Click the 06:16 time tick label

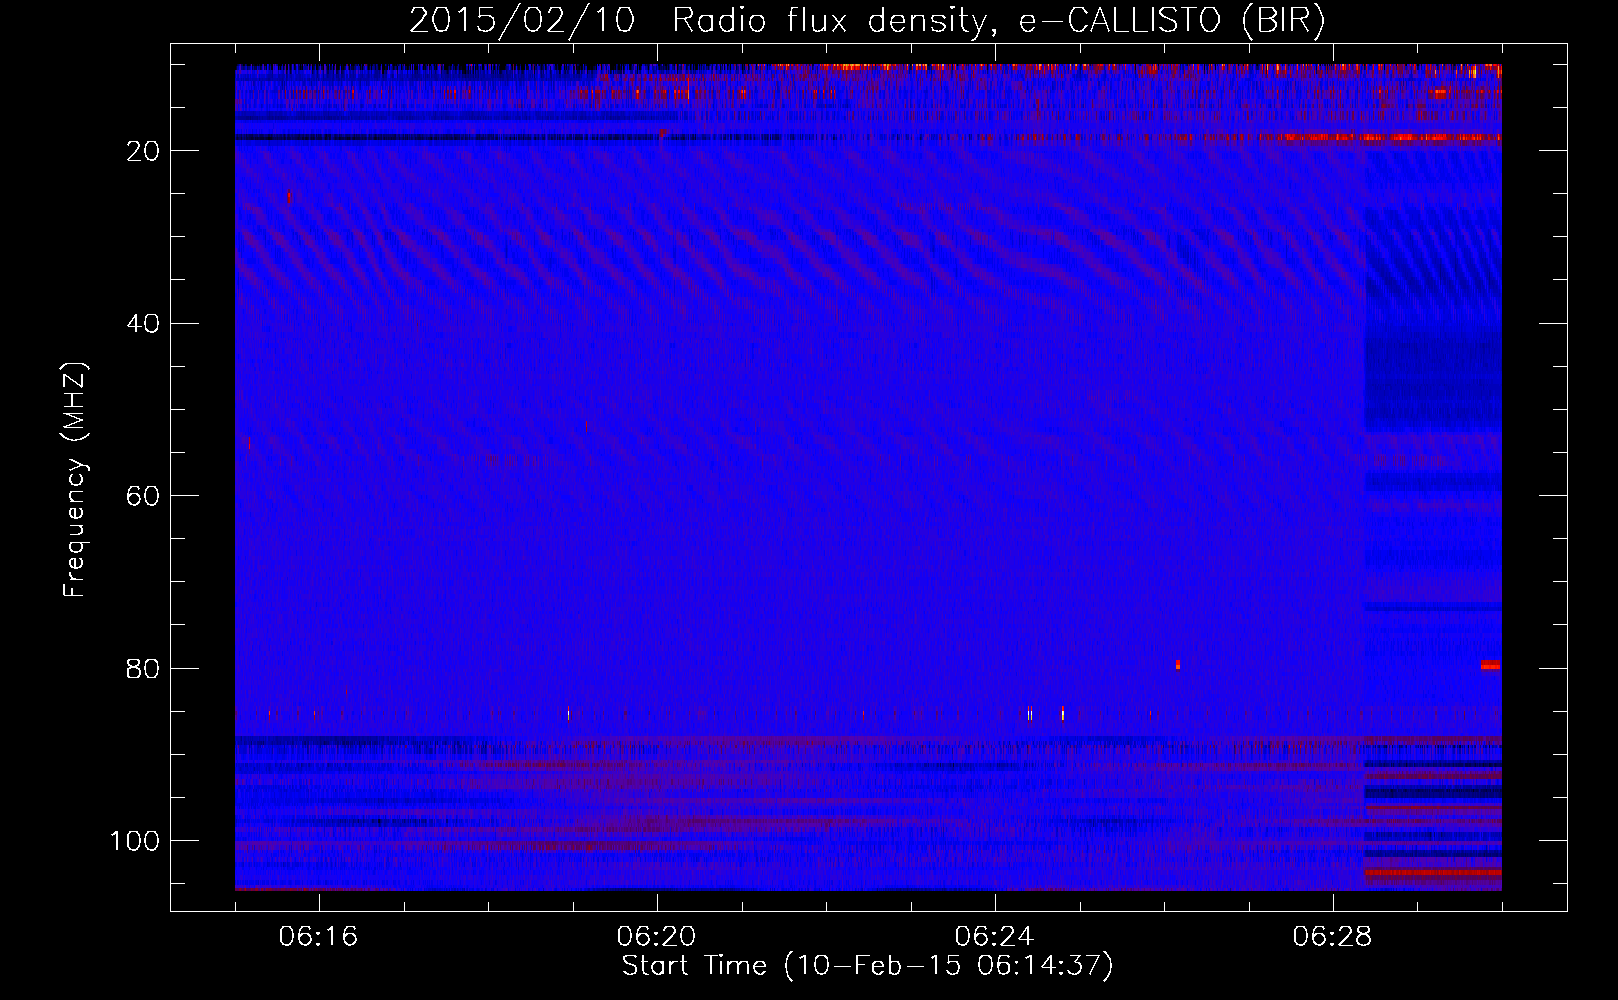[x=319, y=937]
